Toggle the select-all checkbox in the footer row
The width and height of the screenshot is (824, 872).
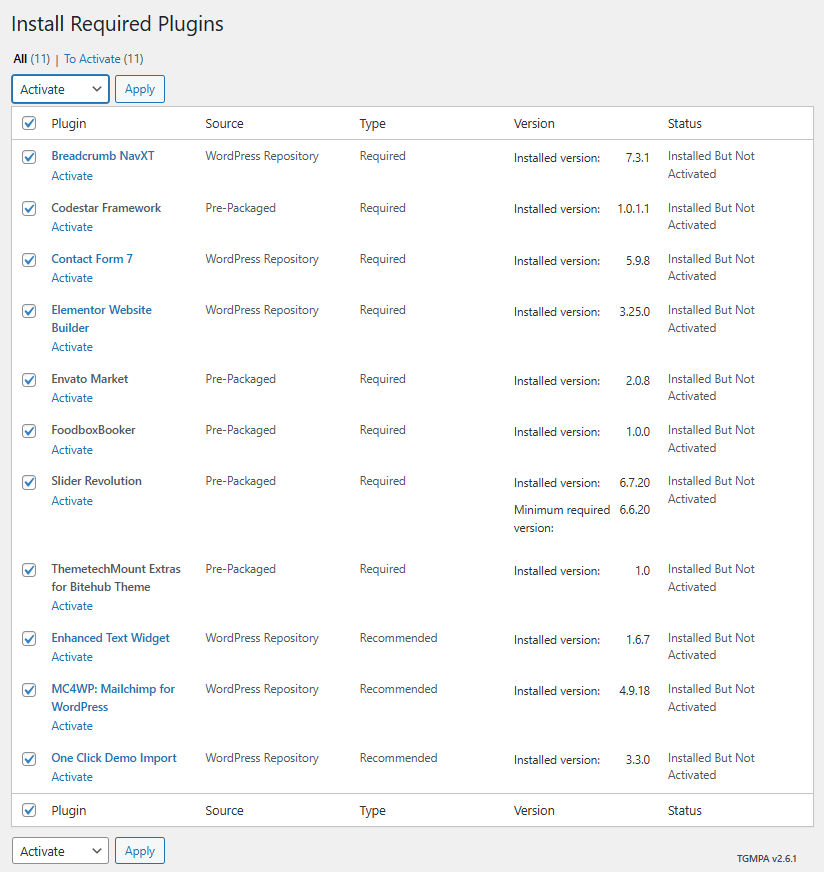pyautogui.click(x=29, y=810)
